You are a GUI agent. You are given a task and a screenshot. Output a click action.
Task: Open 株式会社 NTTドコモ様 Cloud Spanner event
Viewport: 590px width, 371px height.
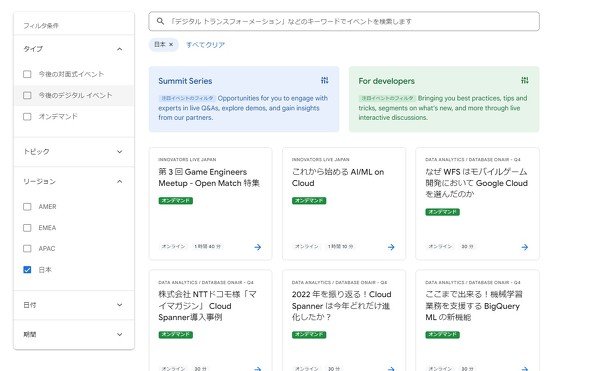(x=207, y=306)
